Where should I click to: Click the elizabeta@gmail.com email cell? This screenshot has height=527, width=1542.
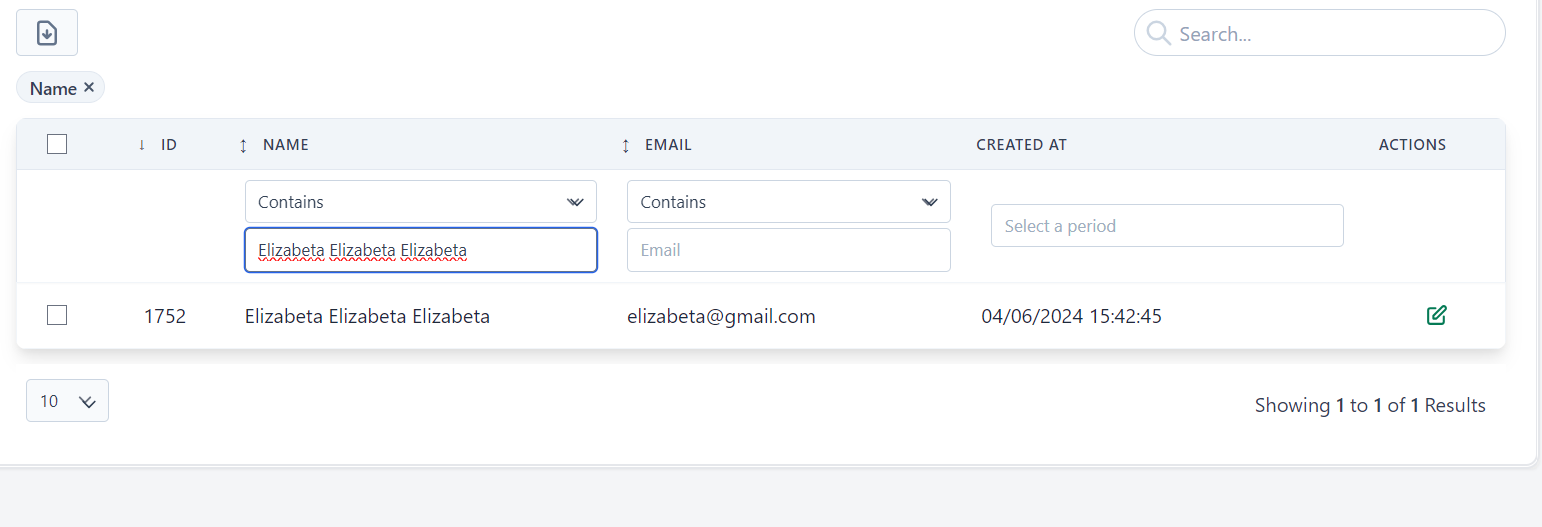click(x=721, y=317)
